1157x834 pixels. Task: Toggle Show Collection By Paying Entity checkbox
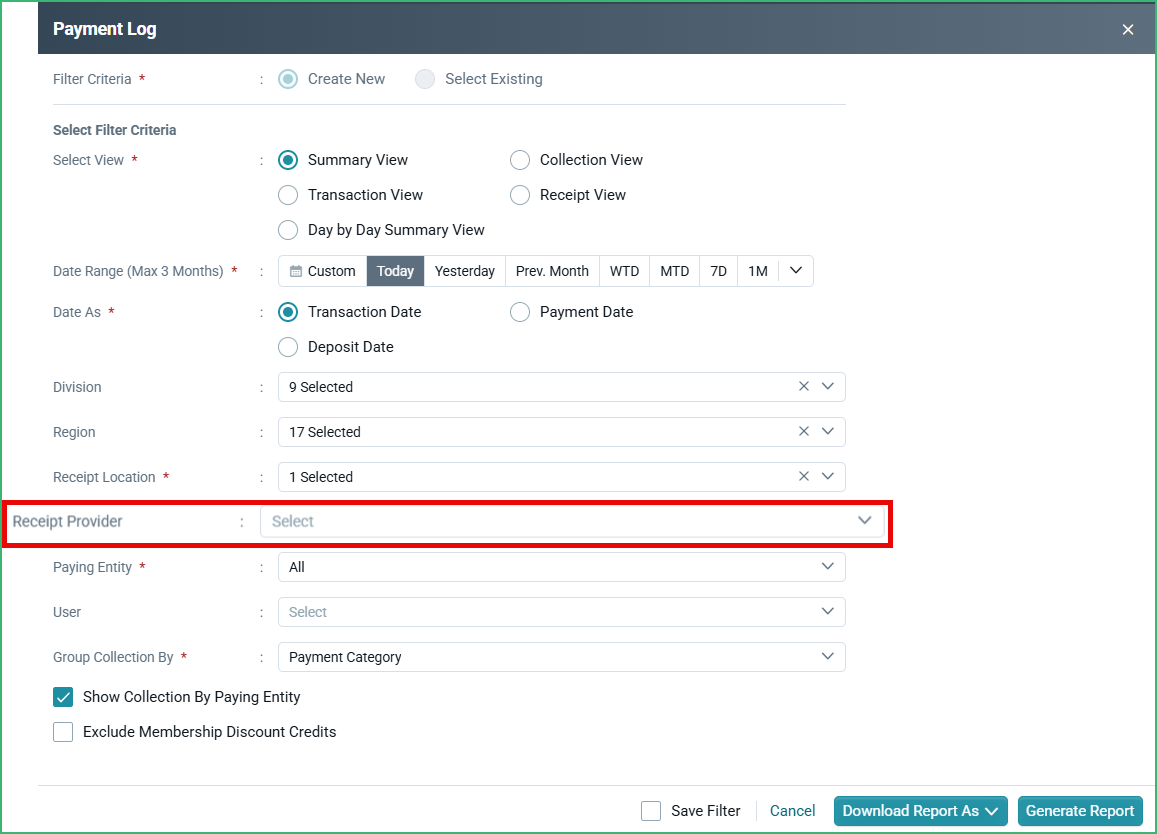coord(63,697)
